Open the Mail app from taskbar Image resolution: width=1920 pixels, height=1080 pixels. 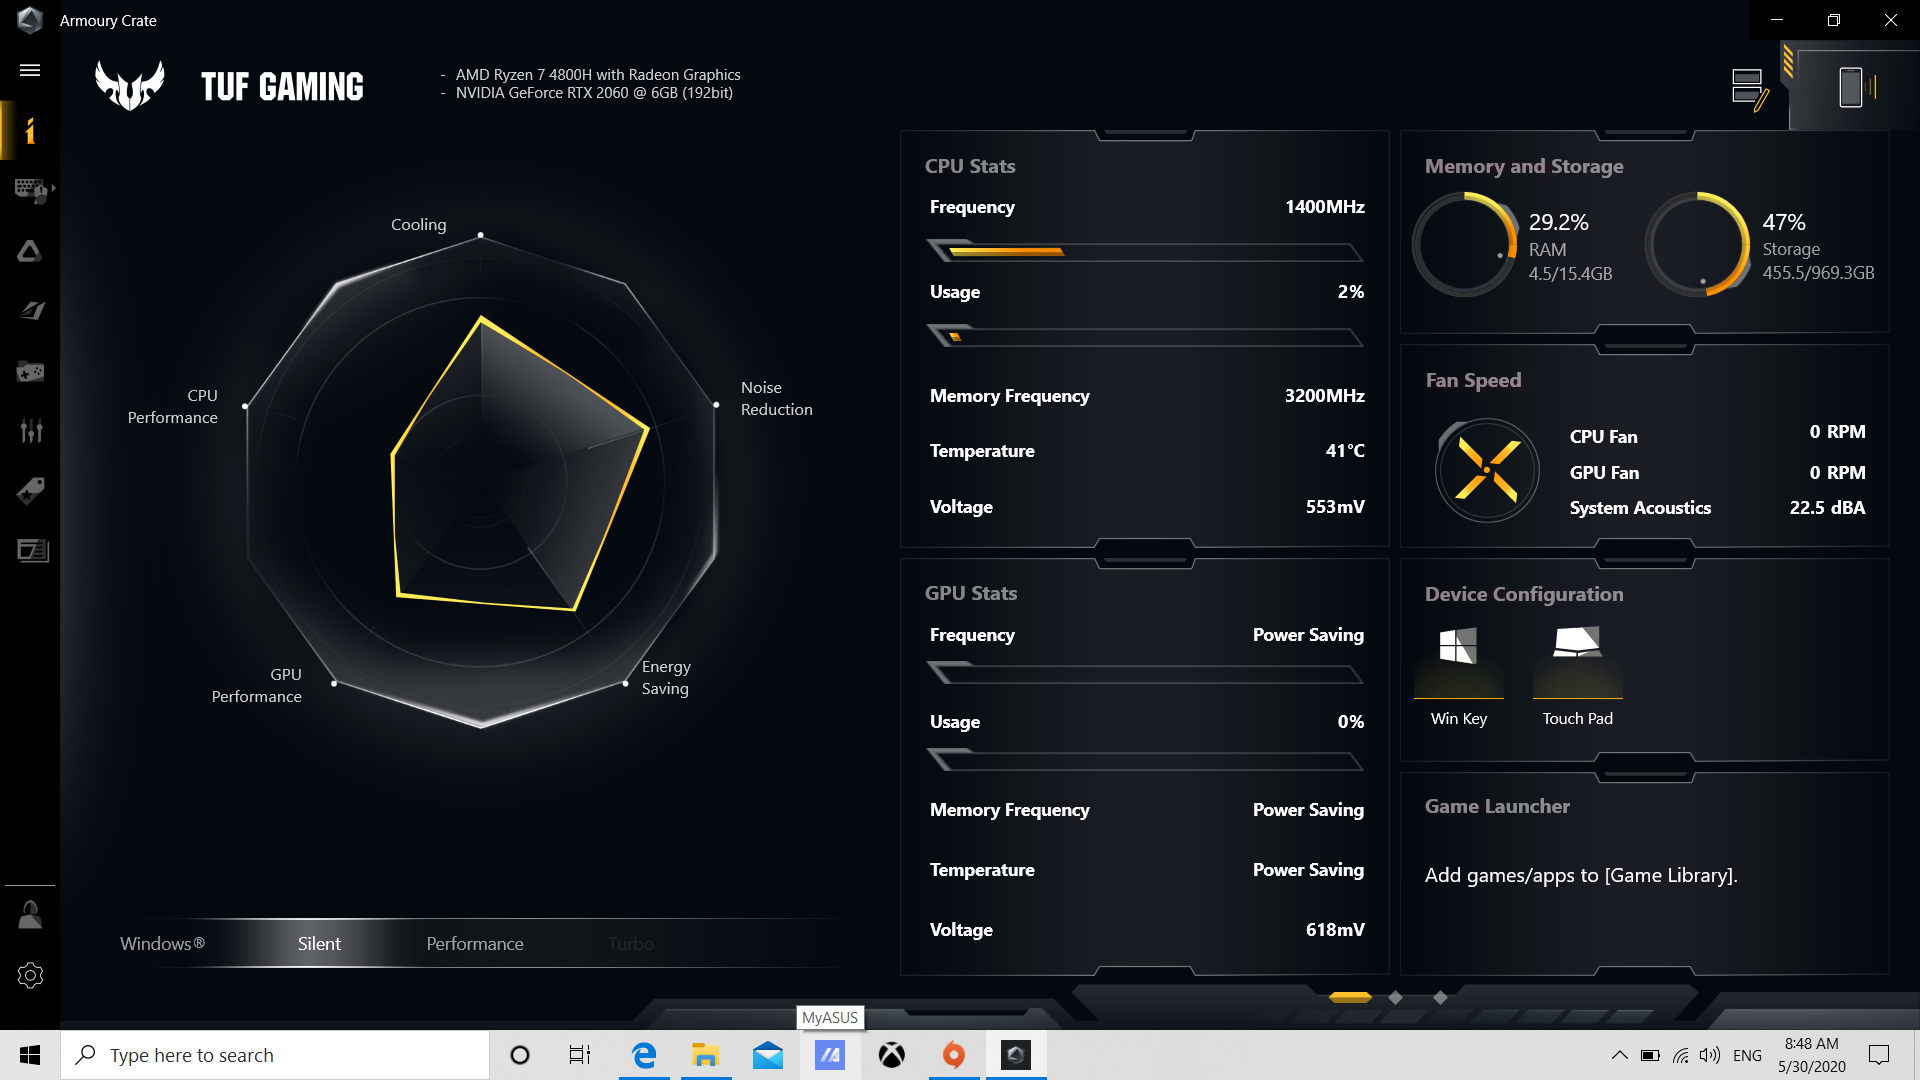(x=768, y=1055)
